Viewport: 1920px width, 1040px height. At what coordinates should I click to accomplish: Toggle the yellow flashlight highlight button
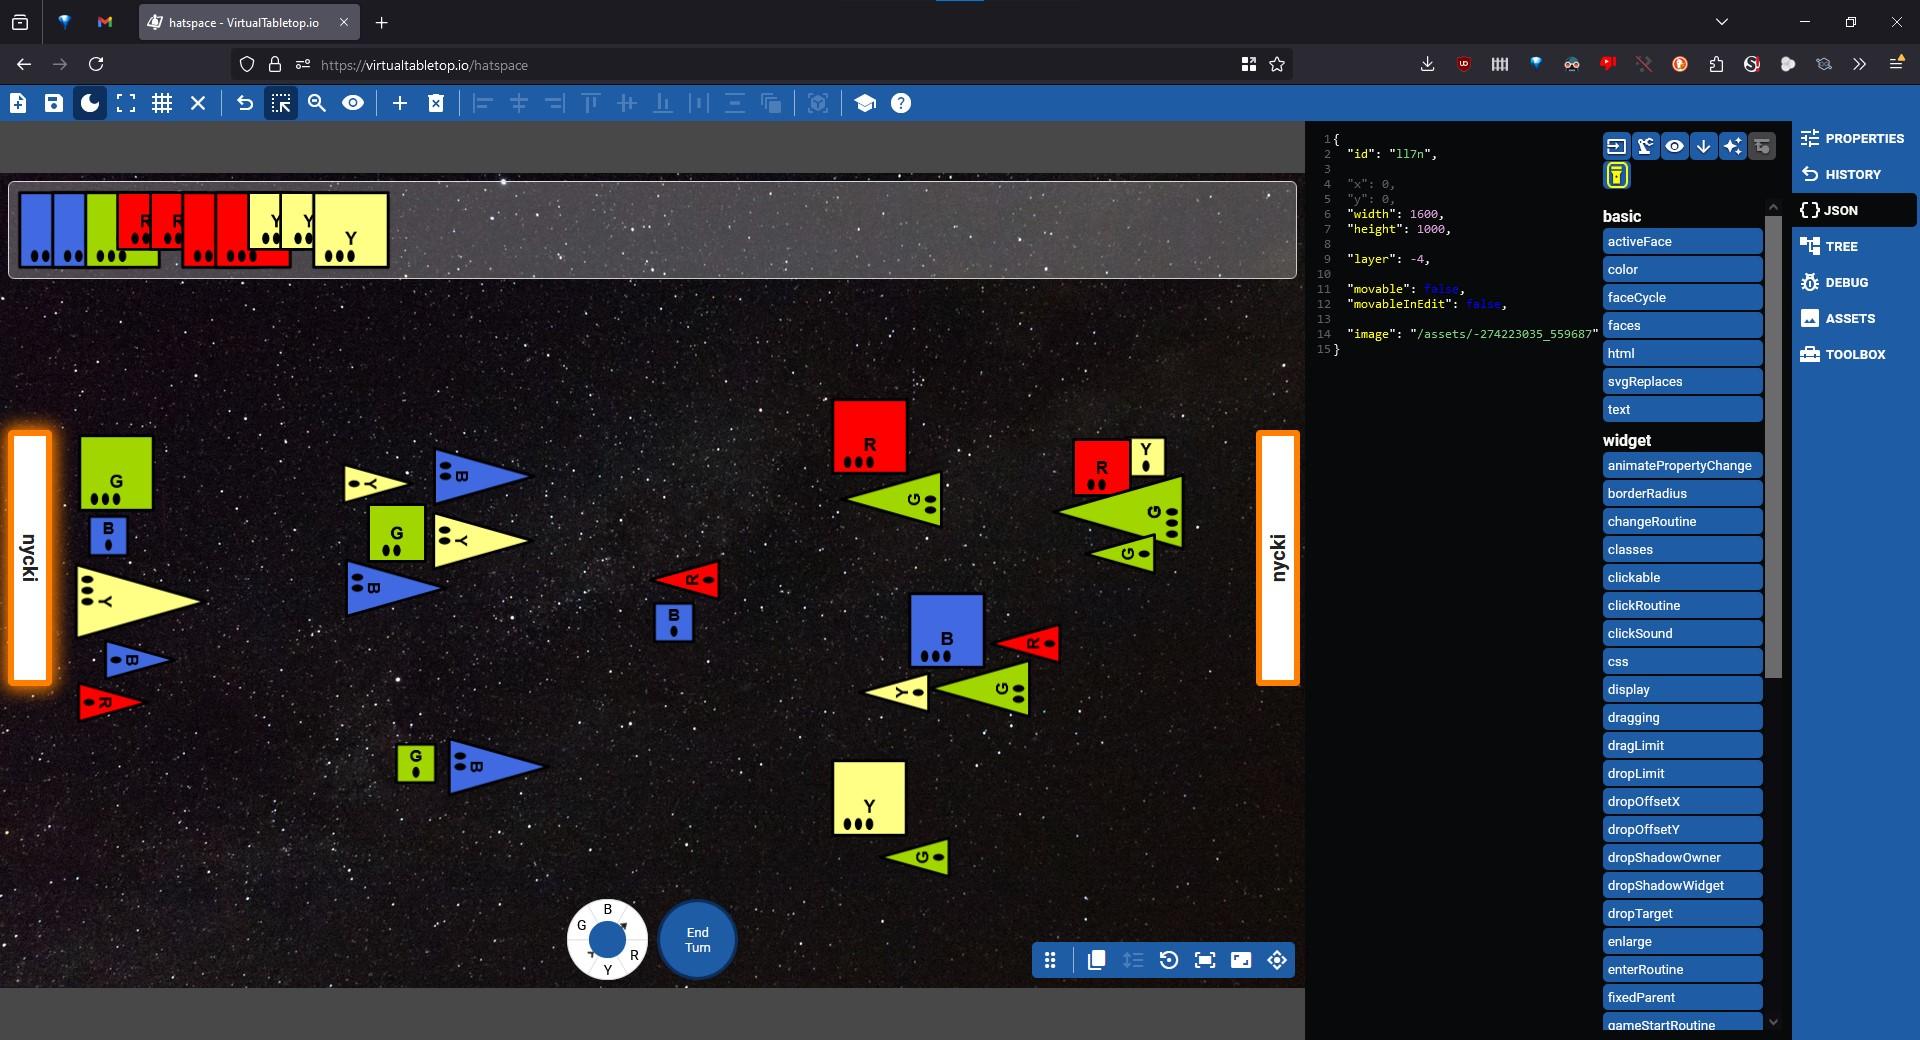[x=1616, y=176]
